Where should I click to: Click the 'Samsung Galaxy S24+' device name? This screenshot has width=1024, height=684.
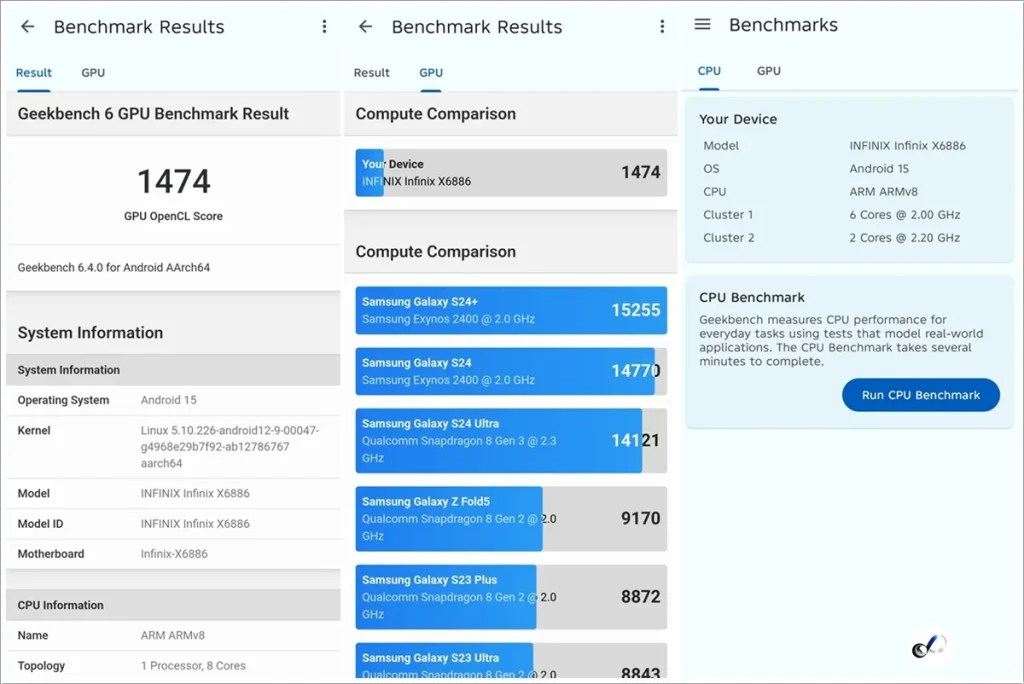tap(420, 302)
